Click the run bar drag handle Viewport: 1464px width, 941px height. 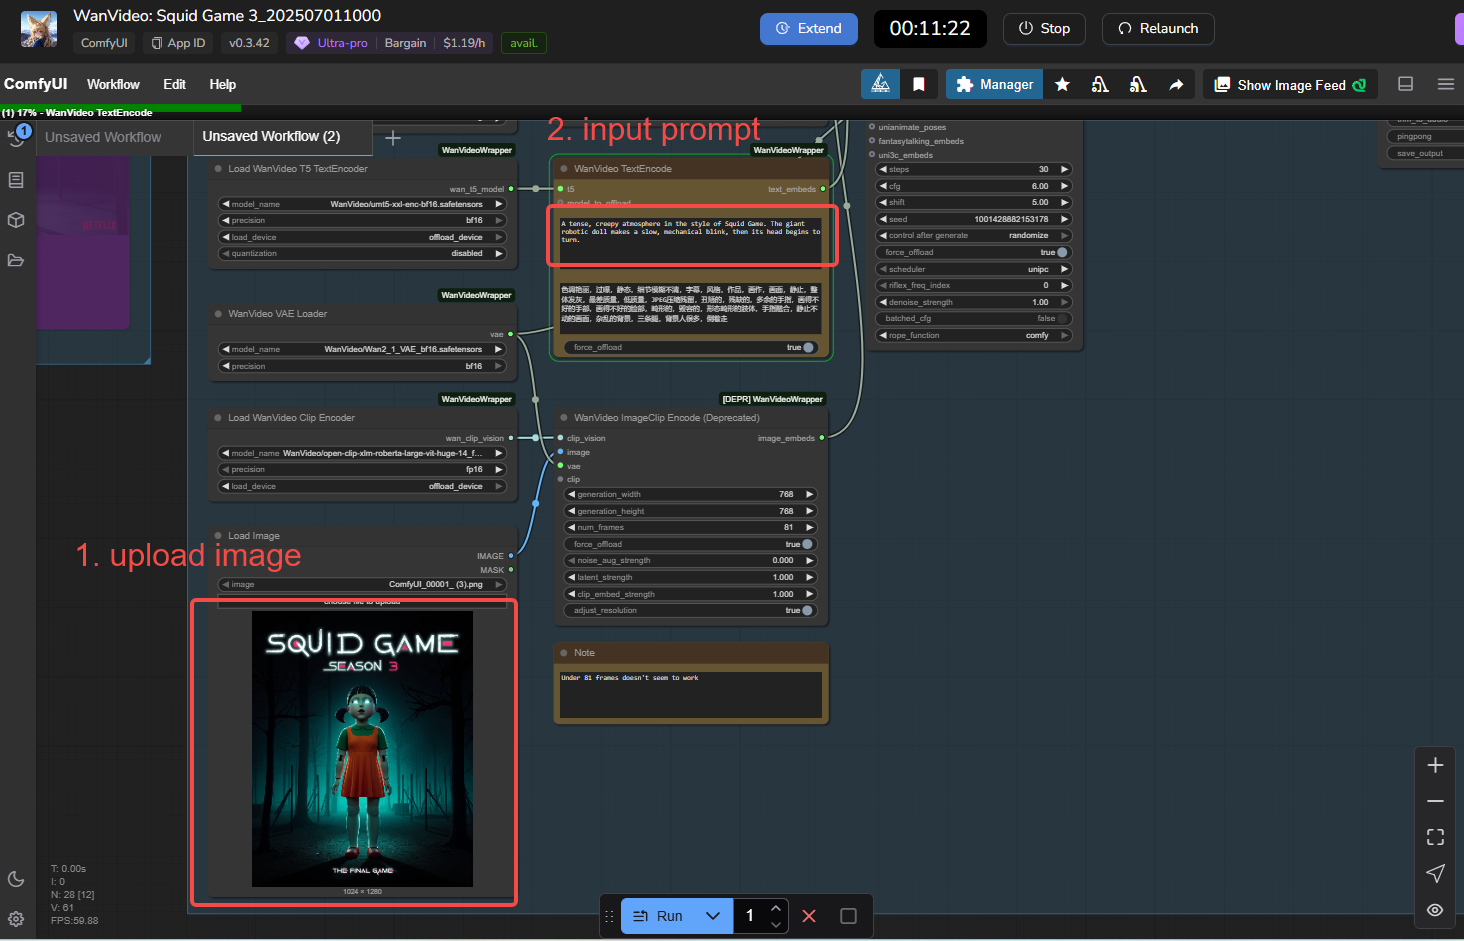tap(609, 916)
